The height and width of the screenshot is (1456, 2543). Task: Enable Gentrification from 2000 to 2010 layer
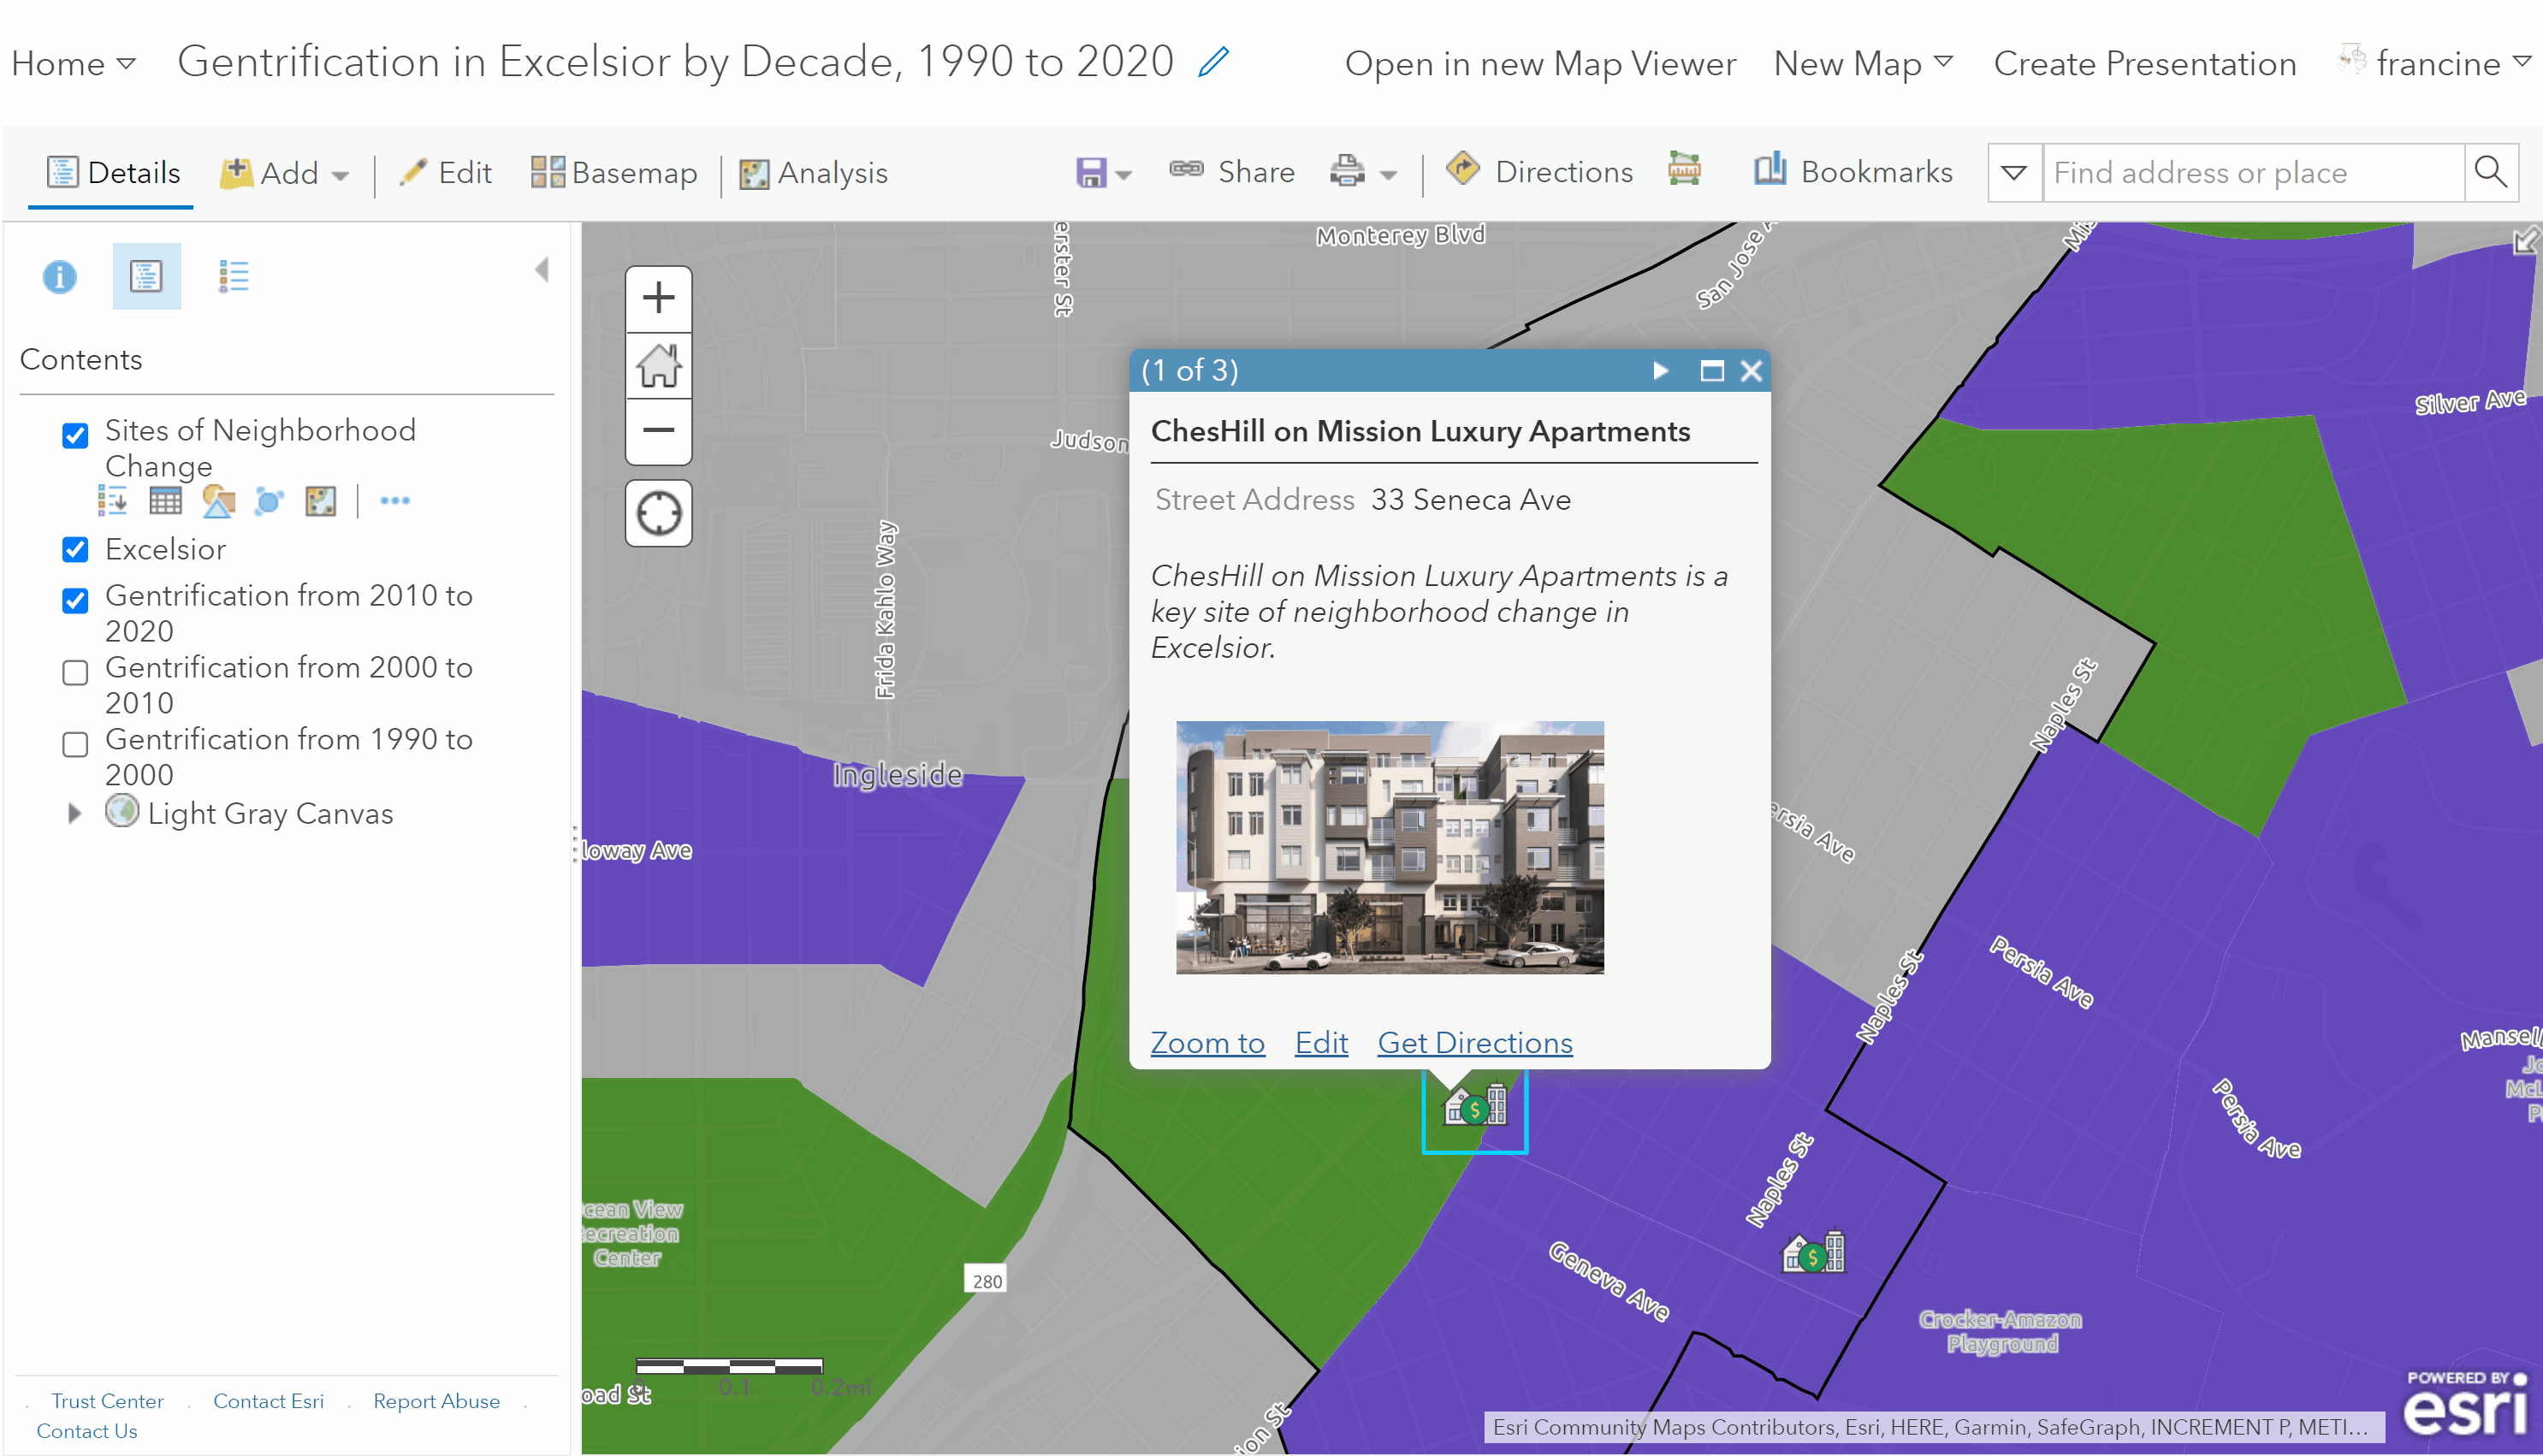click(x=75, y=672)
